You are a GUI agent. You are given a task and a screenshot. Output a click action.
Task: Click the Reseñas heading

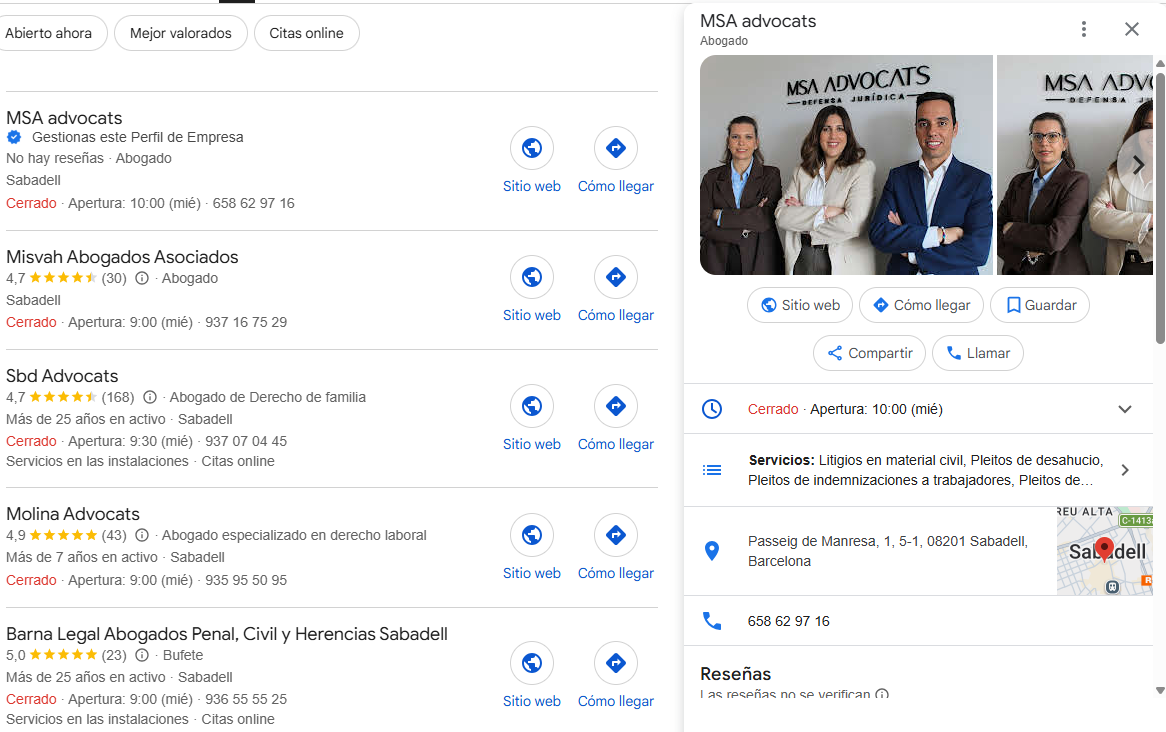pos(735,674)
